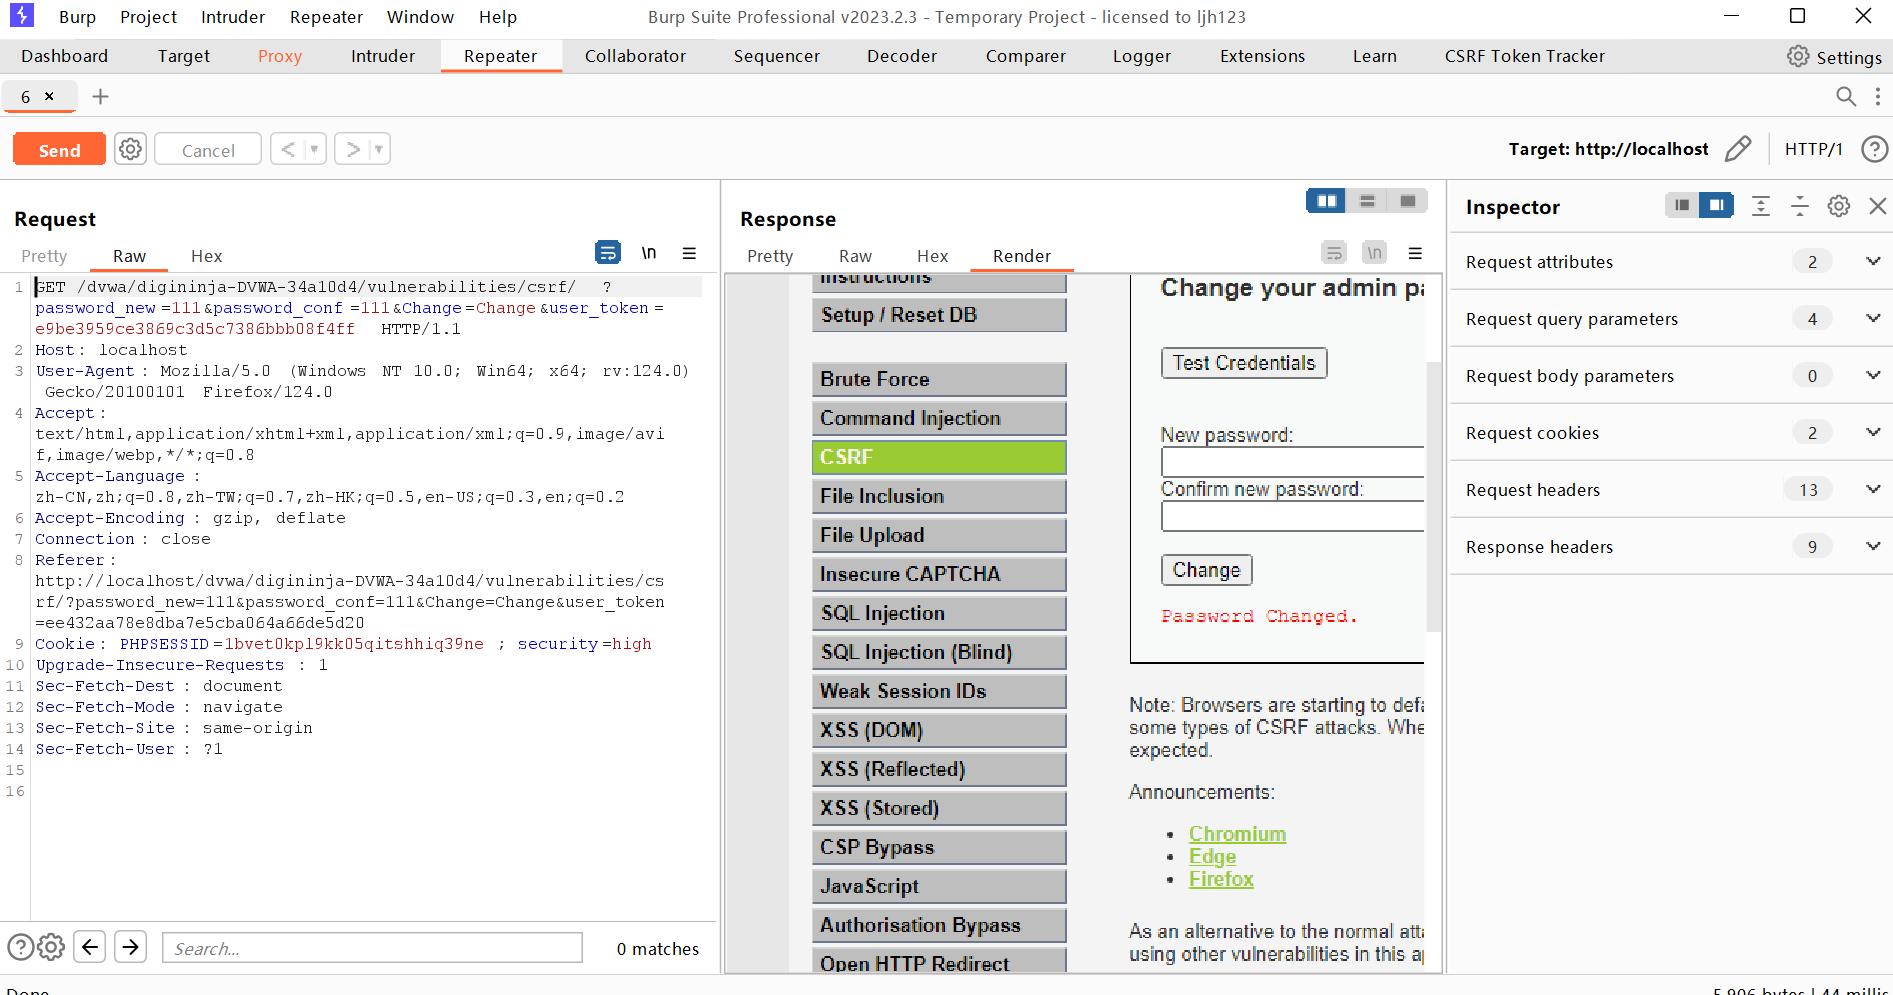Click Confirm new password field
This screenshot has height=995, width=1893.
click(1292, 516)
